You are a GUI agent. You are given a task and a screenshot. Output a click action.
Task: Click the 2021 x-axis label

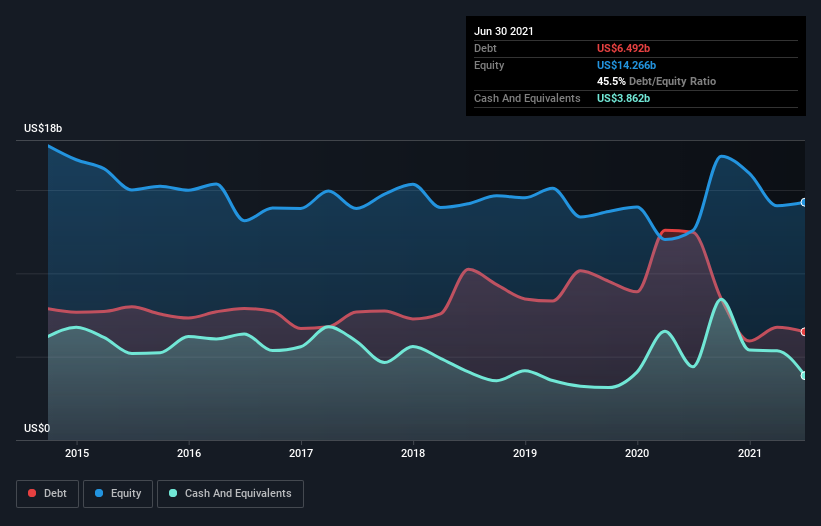(x=749, y=453)
